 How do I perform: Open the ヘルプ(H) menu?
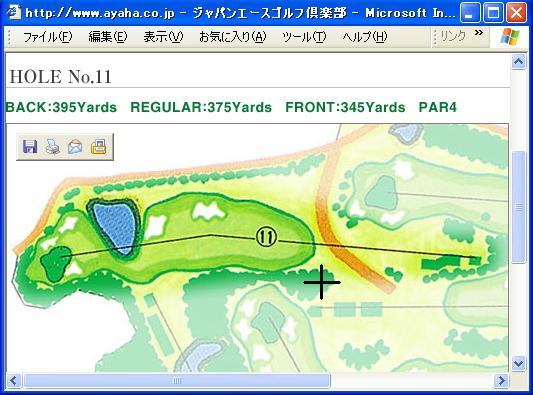[x=365, y=37]
